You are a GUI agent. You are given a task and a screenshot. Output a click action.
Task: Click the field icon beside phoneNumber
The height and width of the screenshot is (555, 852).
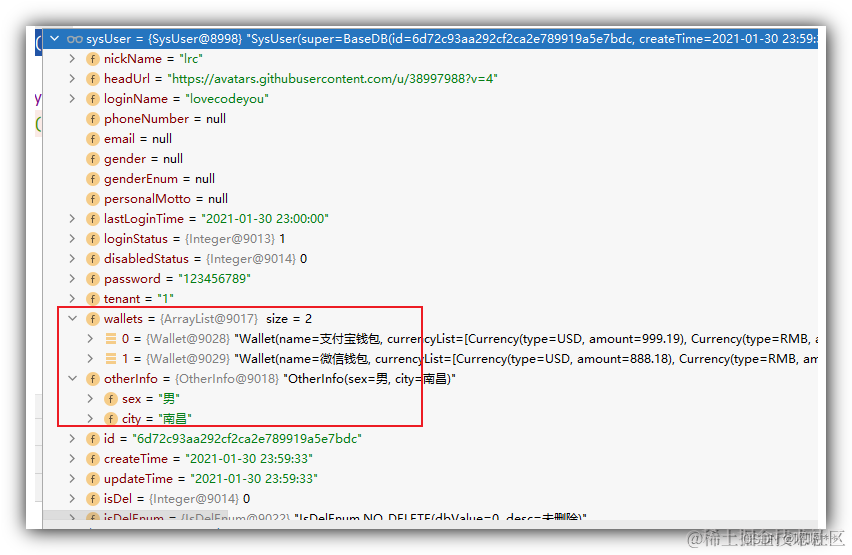93,119
